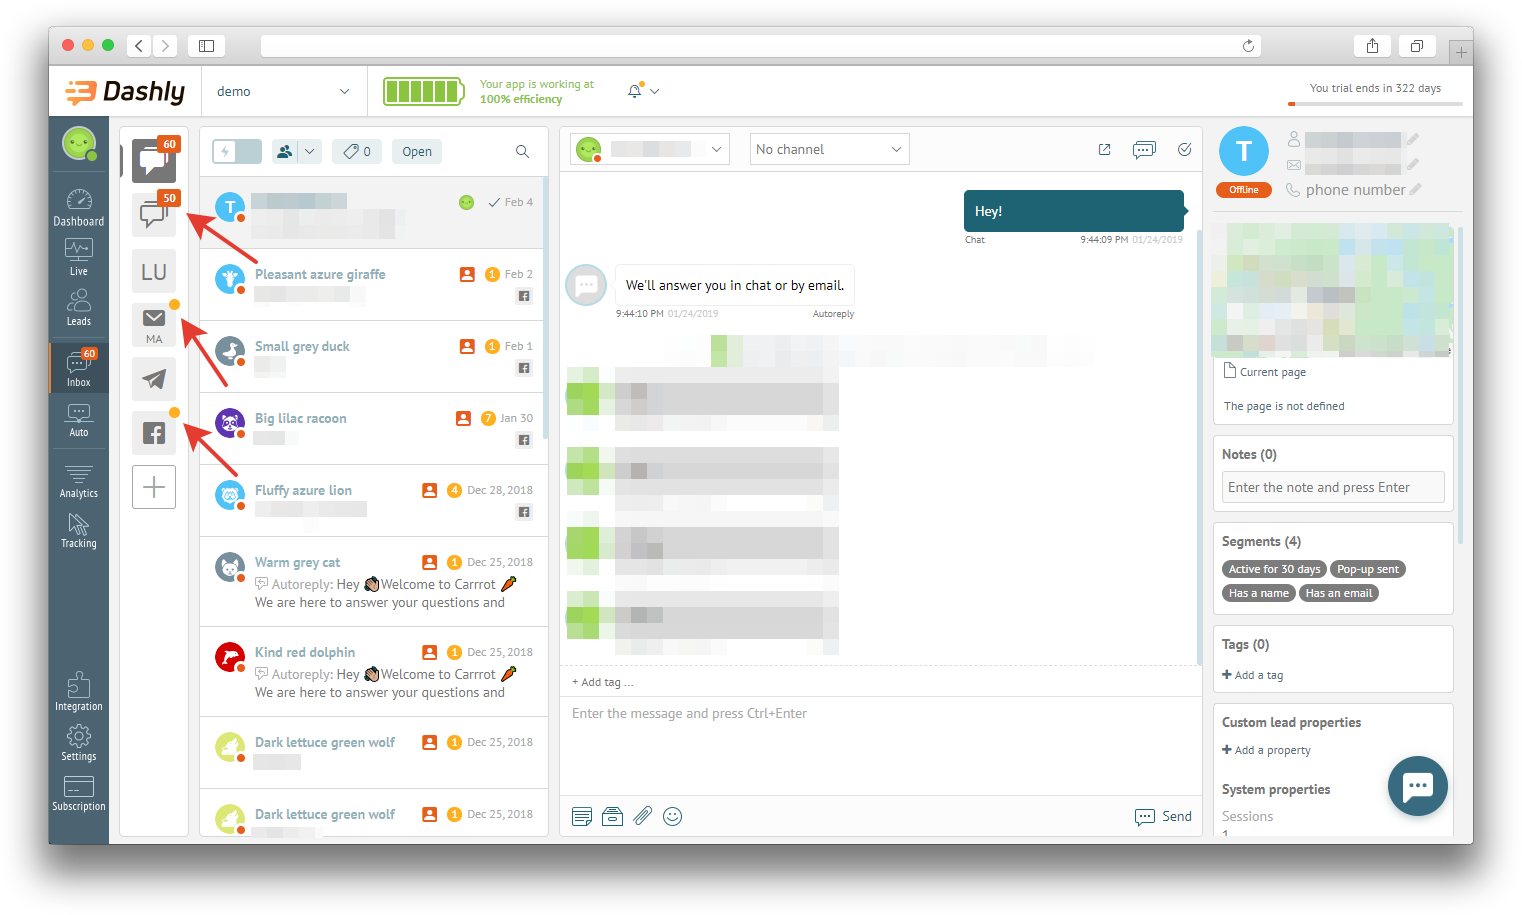Select the LU channel
Viewport: 1522px width, 915px height.
pyautogui.click(x=154, y=272)
